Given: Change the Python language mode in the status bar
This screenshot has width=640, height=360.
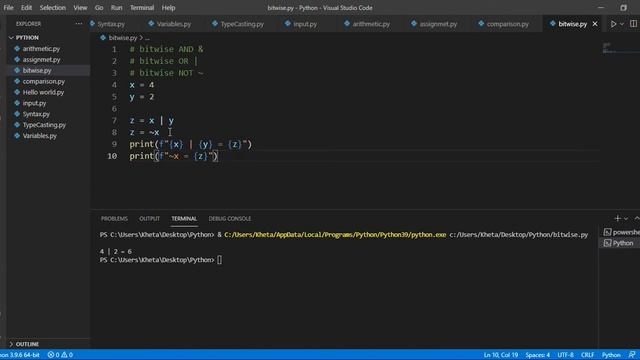Looking at the screenshot, I should point(611,355).
